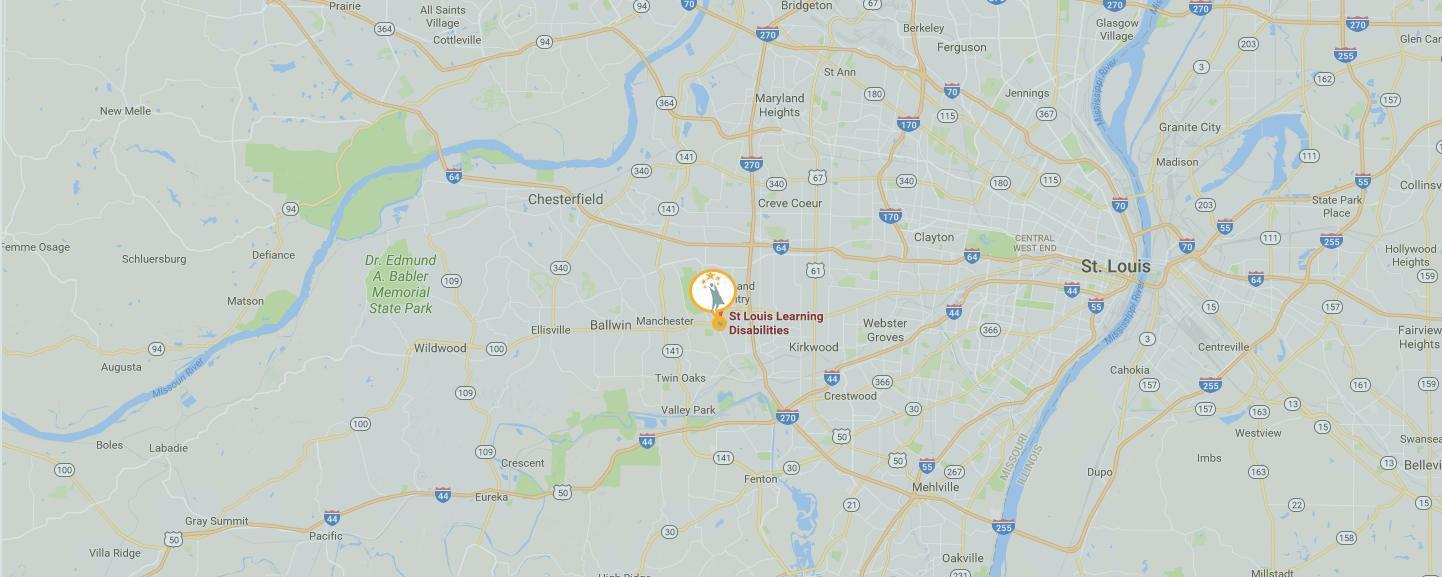The height and width of the screenshot is (577, 1442).
Task: Click the US Route 61 shield
Action: pyautogui.click(x=817, y=270)
